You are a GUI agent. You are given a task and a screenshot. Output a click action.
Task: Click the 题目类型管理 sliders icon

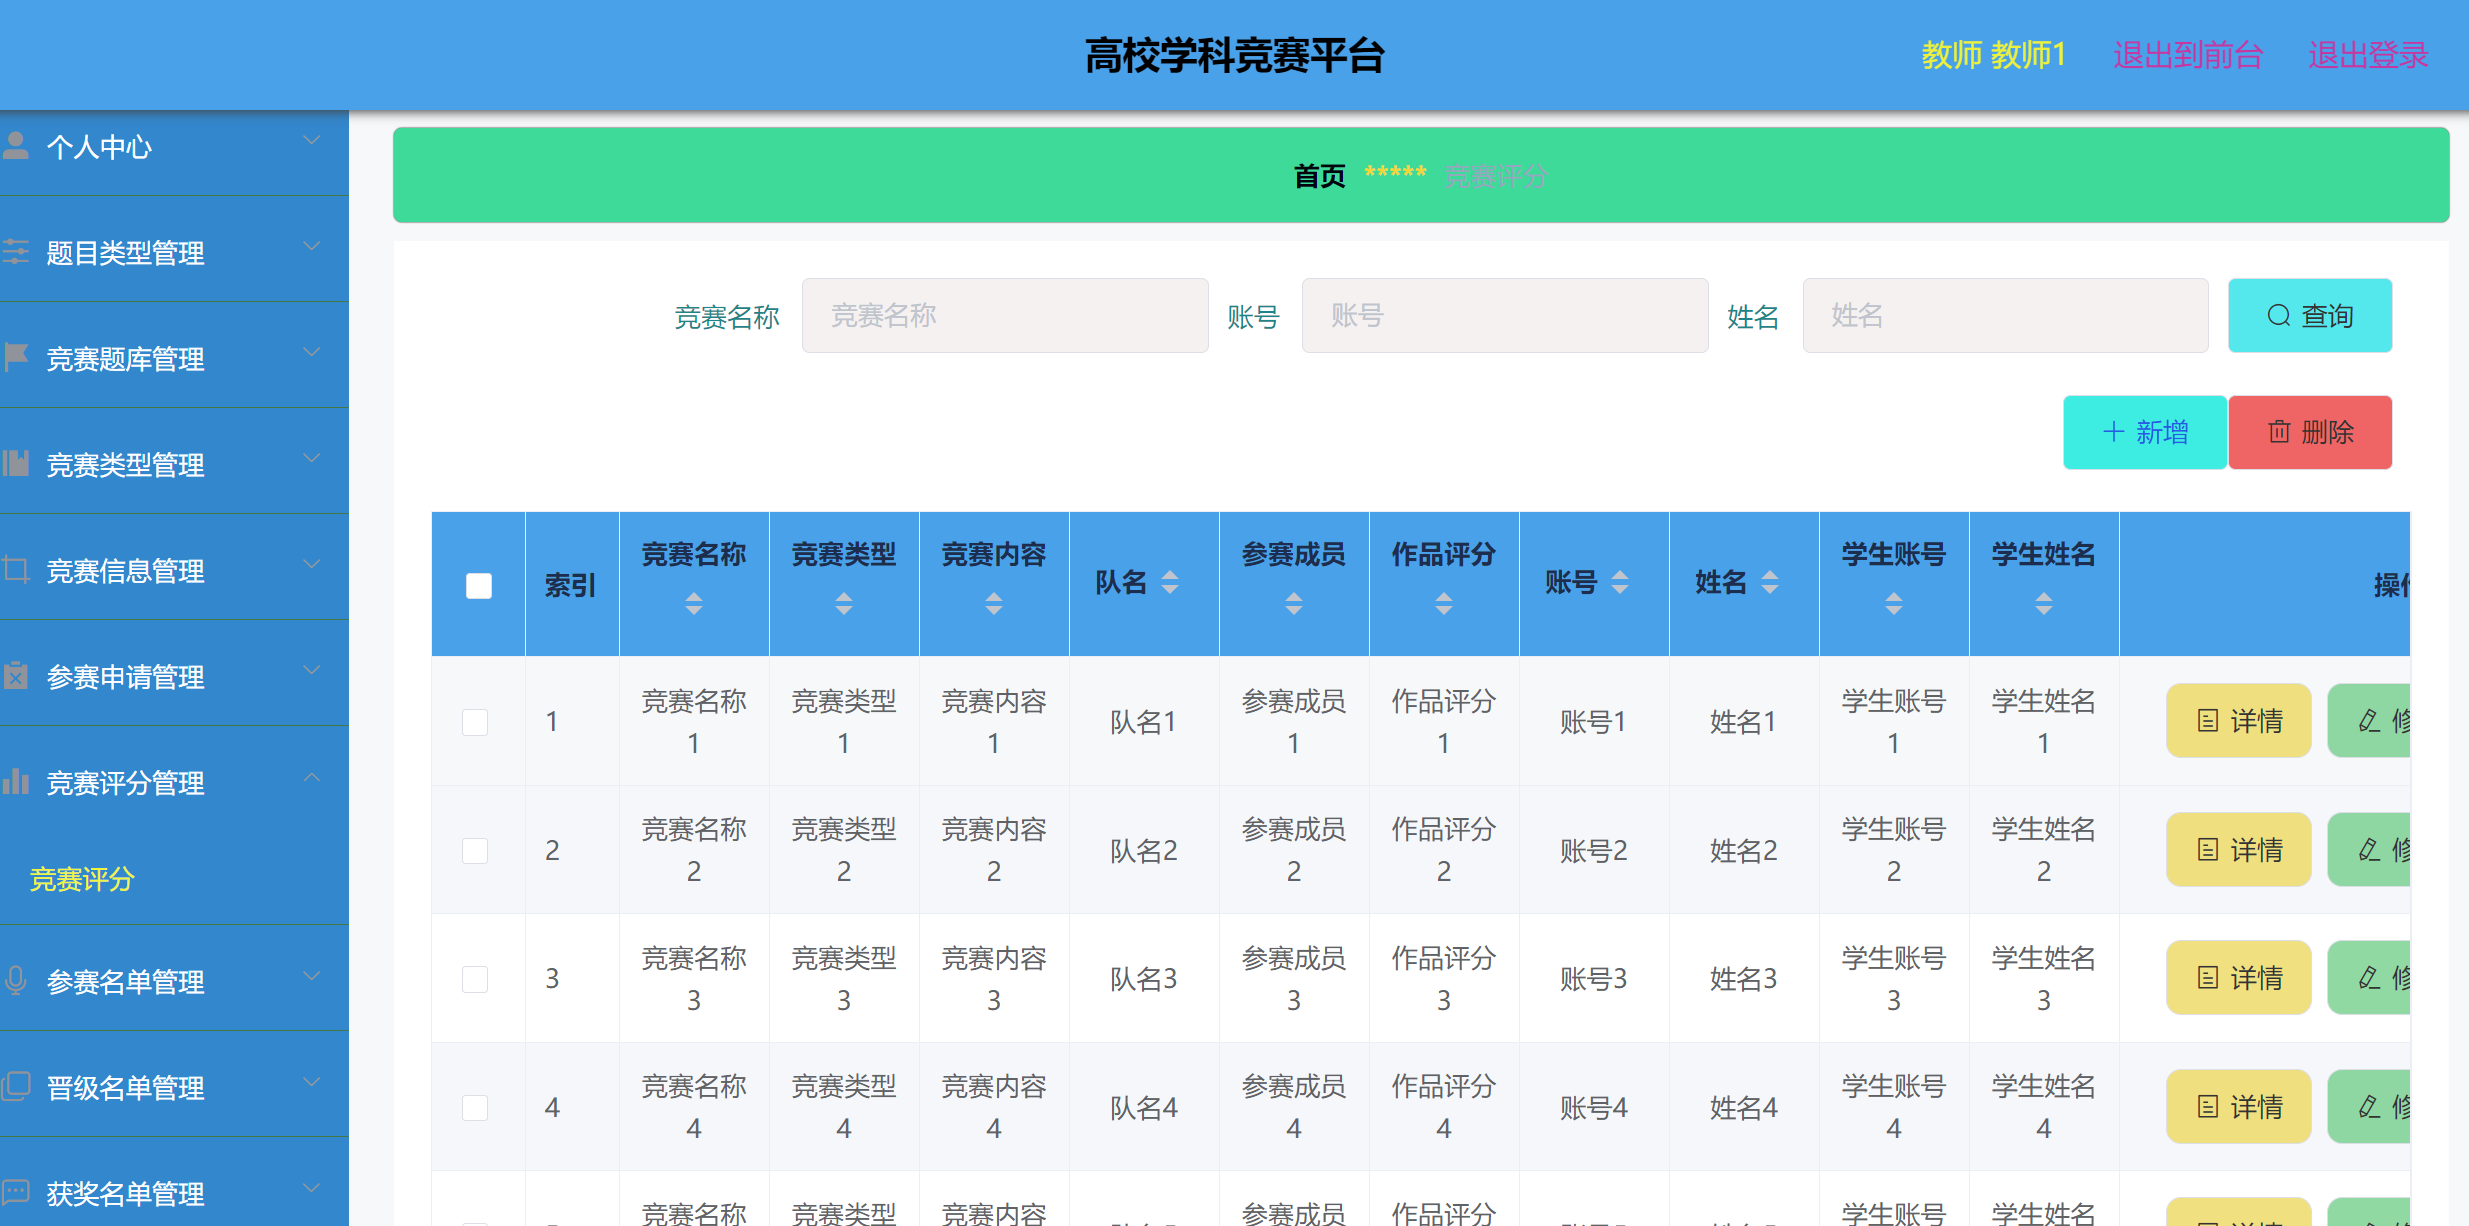point(15,252)
